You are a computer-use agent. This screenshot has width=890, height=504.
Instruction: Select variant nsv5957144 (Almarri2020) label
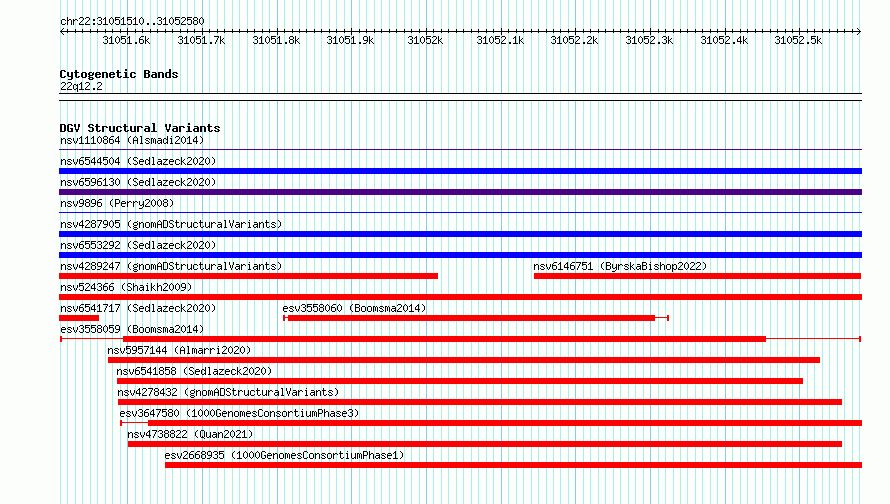179,350
